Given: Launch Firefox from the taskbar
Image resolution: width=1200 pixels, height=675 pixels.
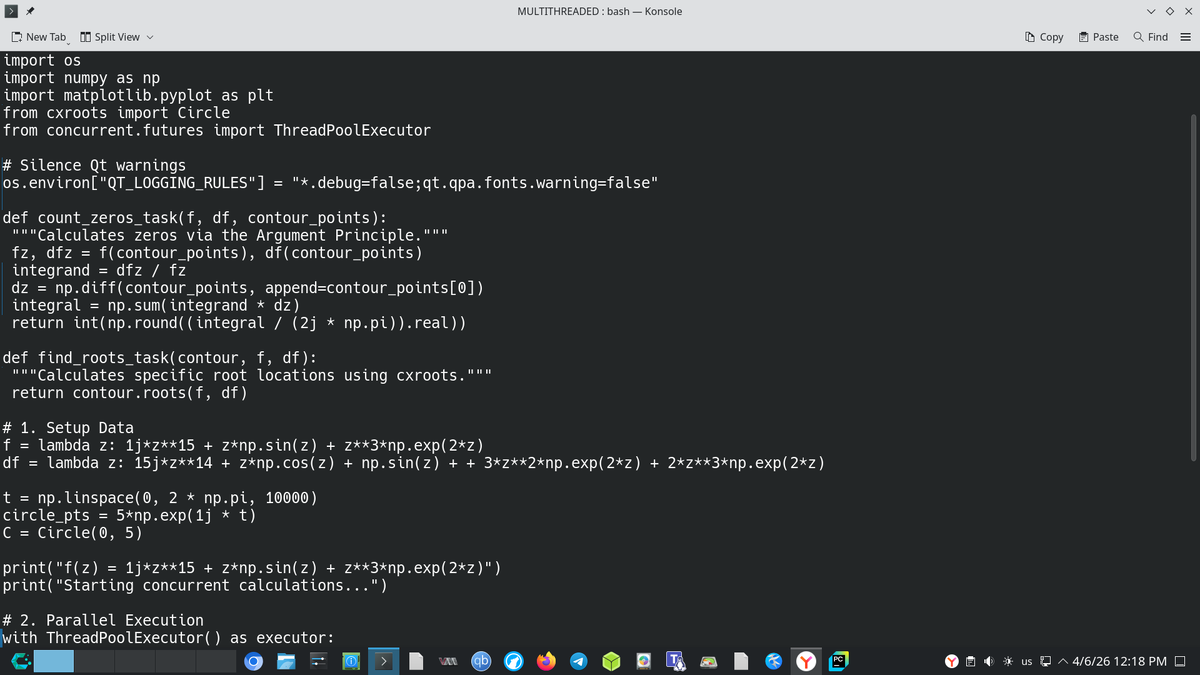Looking at the screenshot, I should 546,661.
